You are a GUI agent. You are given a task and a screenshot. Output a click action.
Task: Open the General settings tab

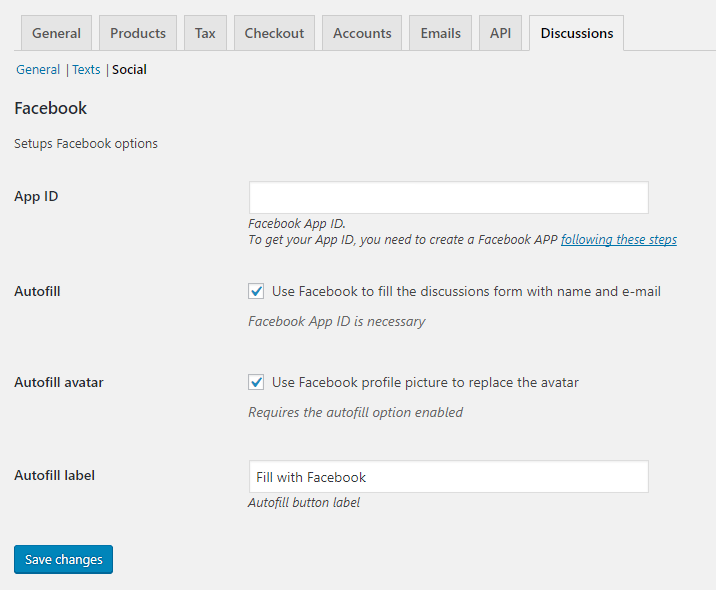56,33
